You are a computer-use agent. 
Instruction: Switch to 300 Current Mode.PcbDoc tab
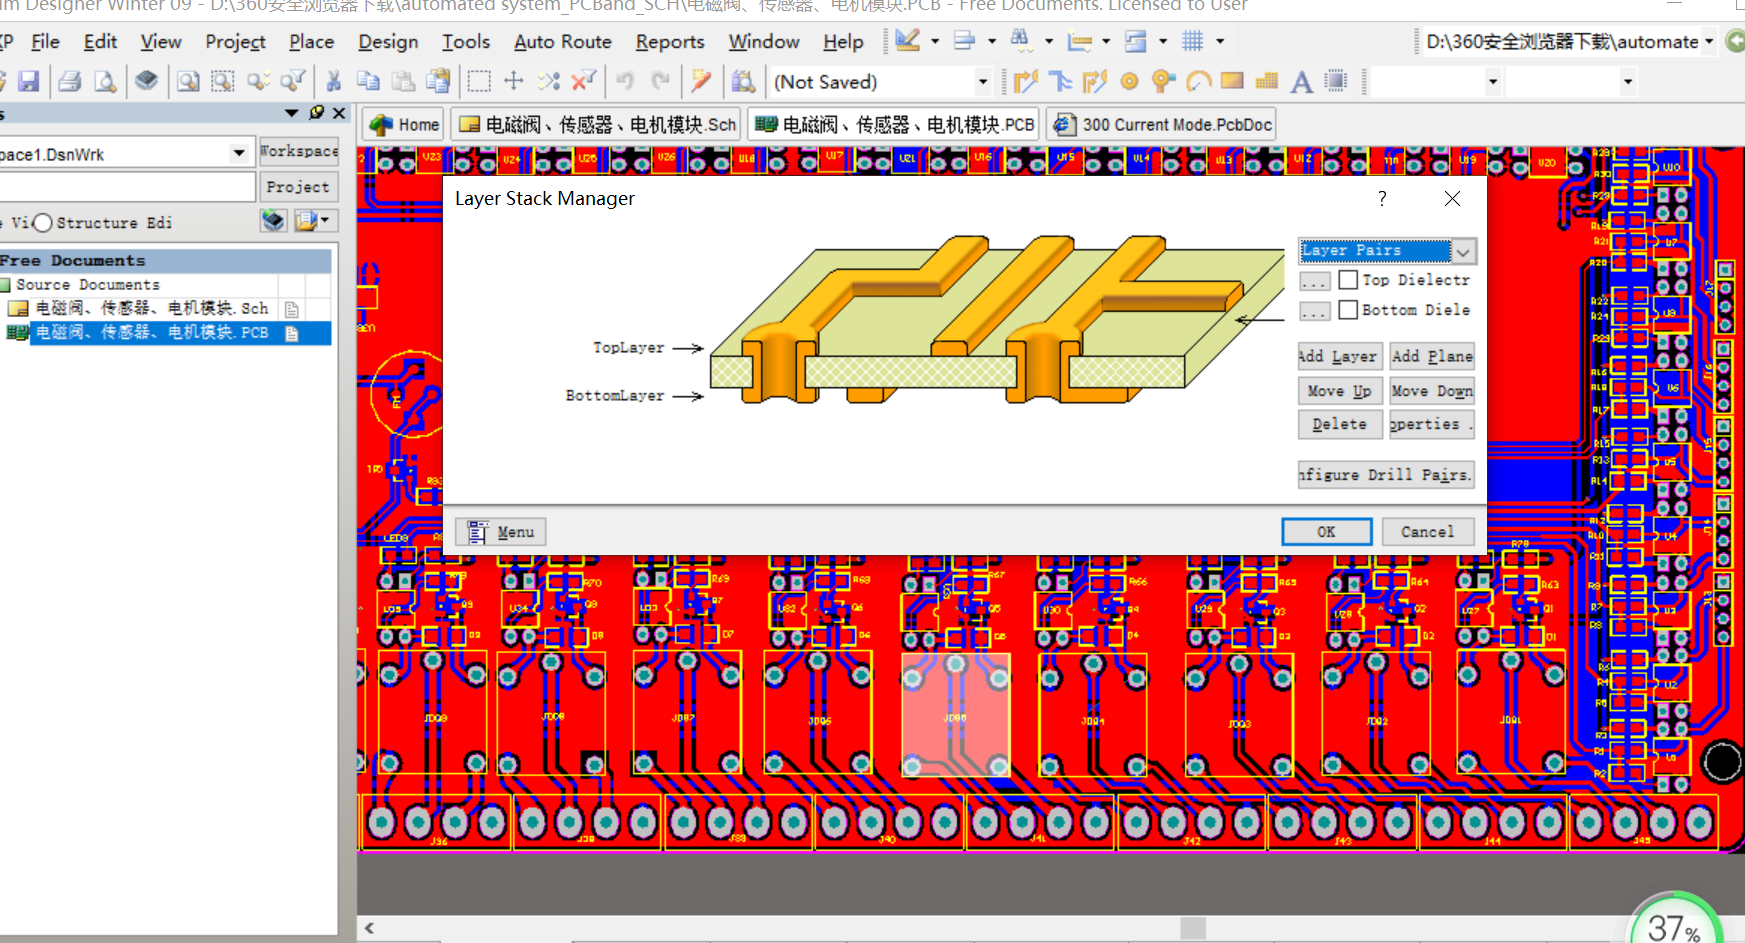1163,125
